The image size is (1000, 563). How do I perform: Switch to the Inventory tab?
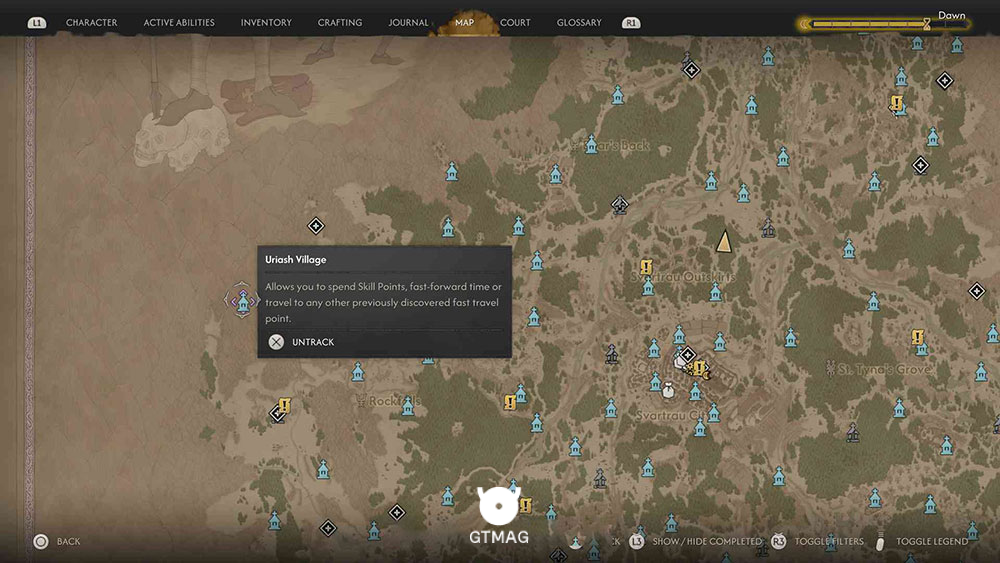point(266,22)
